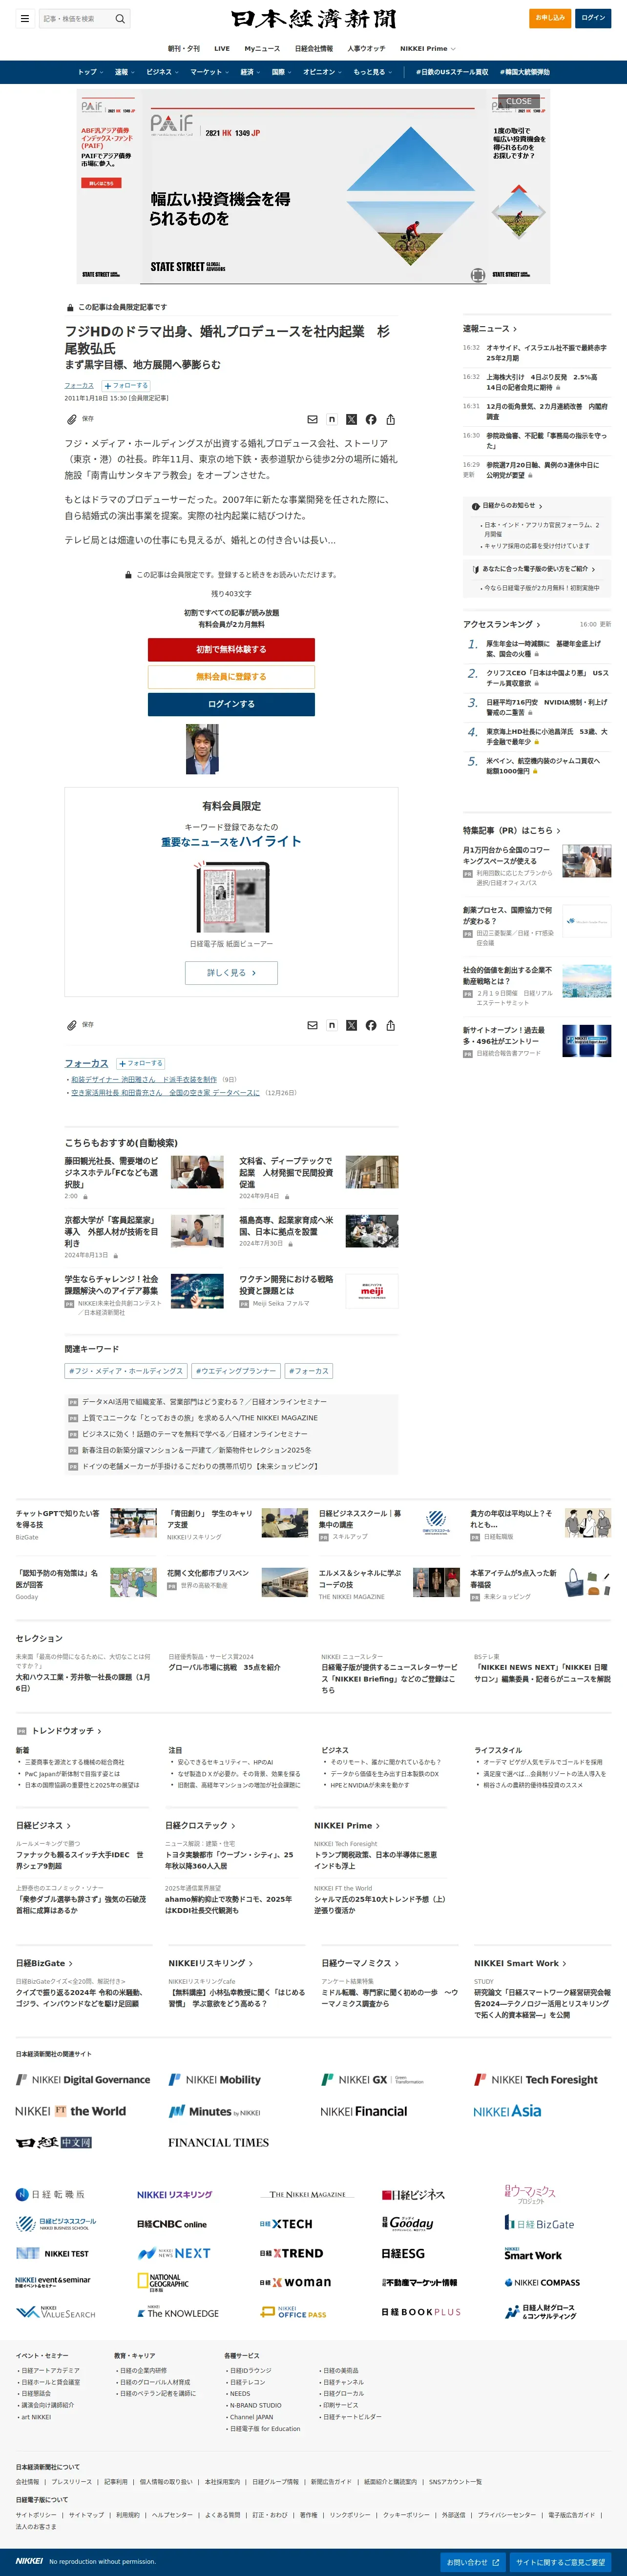Image resolution: width=627 pixels, height=2576 pixels.
Task: Click the header ログイン button
Action: [x=594, y=18]
